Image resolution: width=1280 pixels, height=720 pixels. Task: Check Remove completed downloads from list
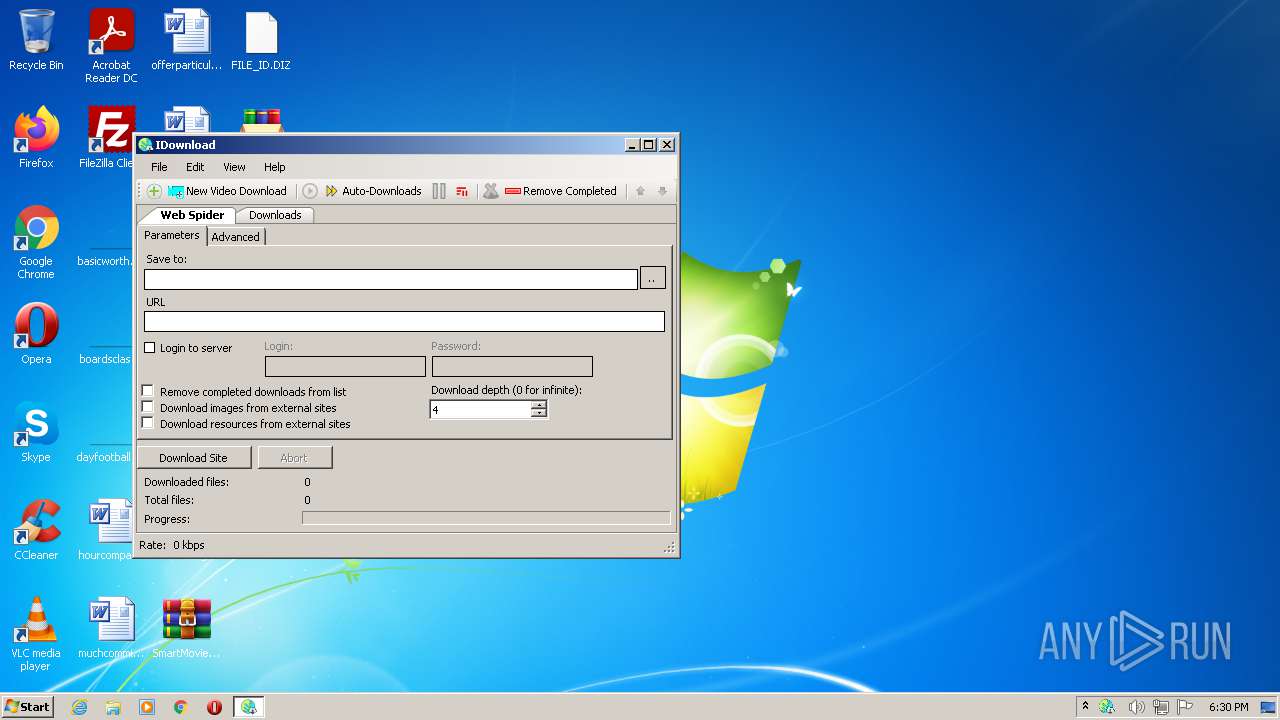click(x=148, y=391)
